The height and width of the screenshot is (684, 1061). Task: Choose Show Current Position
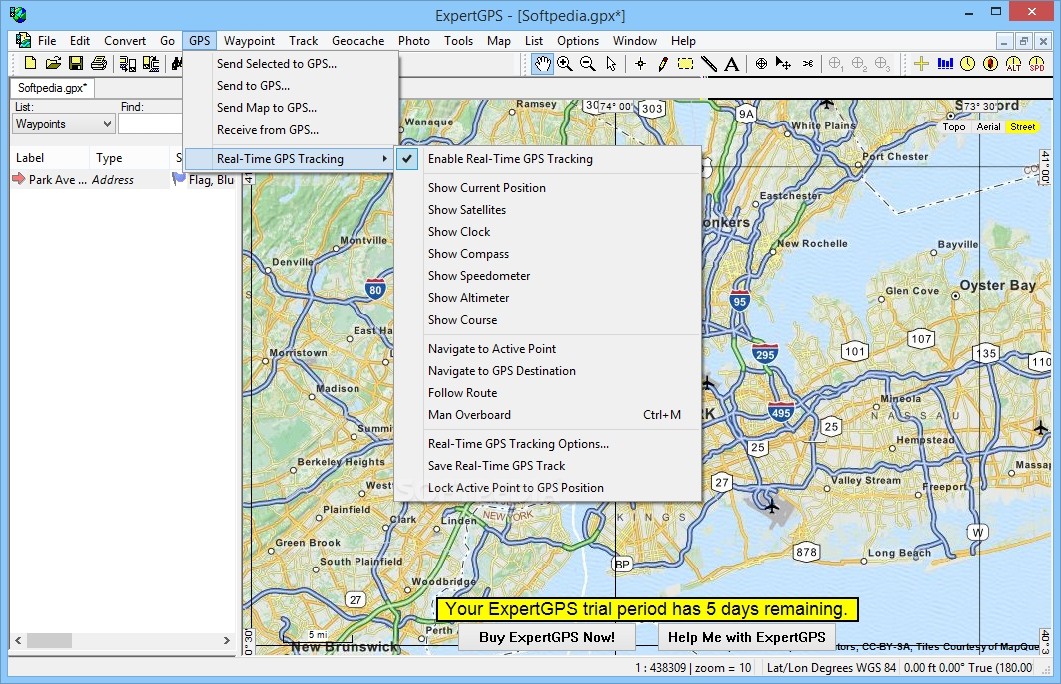tap(547, 188)
